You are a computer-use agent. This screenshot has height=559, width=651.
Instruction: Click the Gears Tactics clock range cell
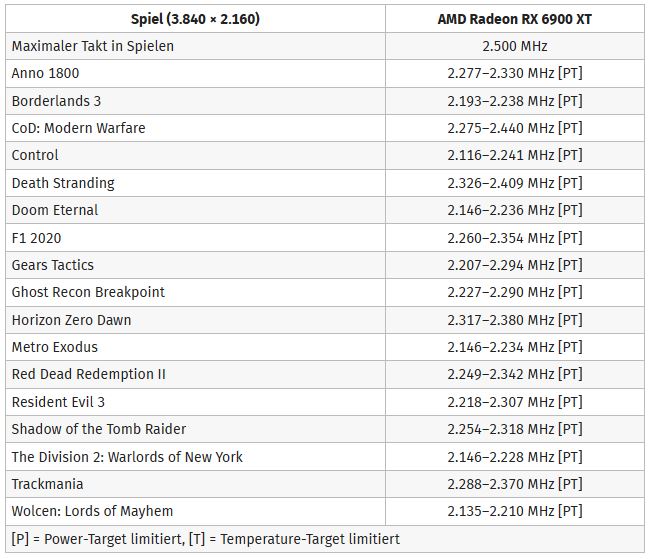tap(514, 265)
